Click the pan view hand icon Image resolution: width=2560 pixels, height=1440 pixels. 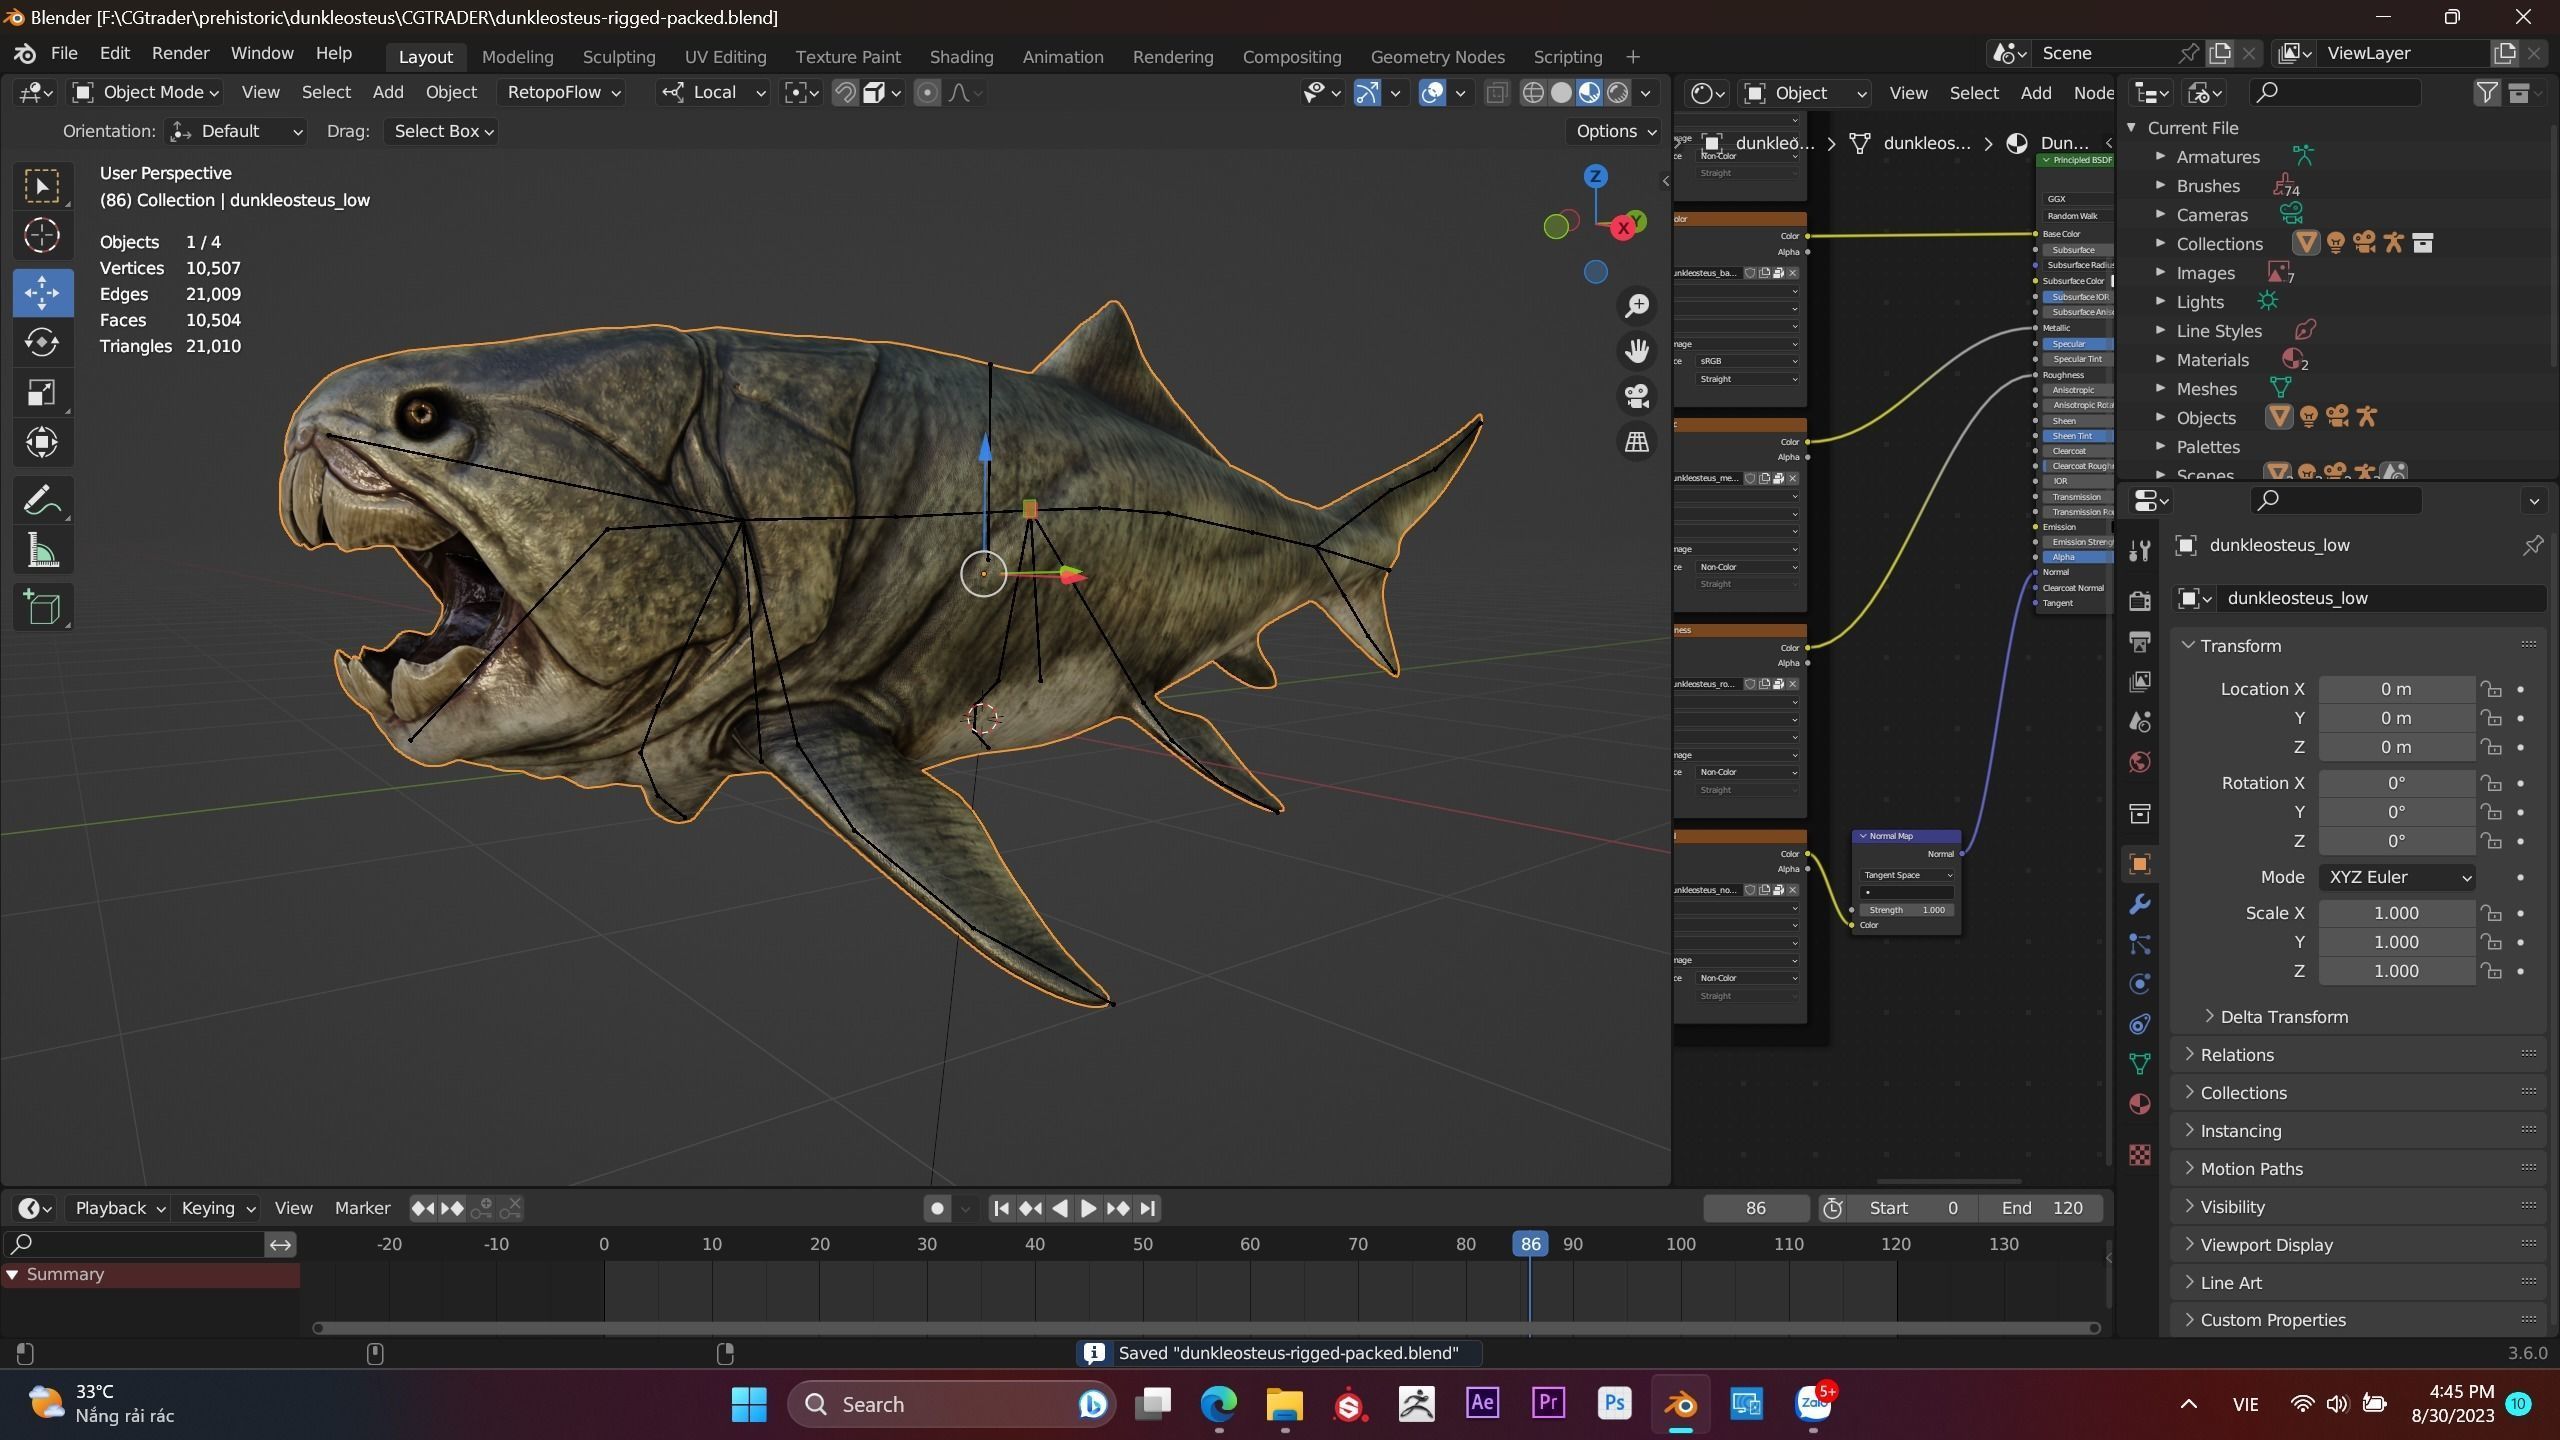tap(1637, 351)
